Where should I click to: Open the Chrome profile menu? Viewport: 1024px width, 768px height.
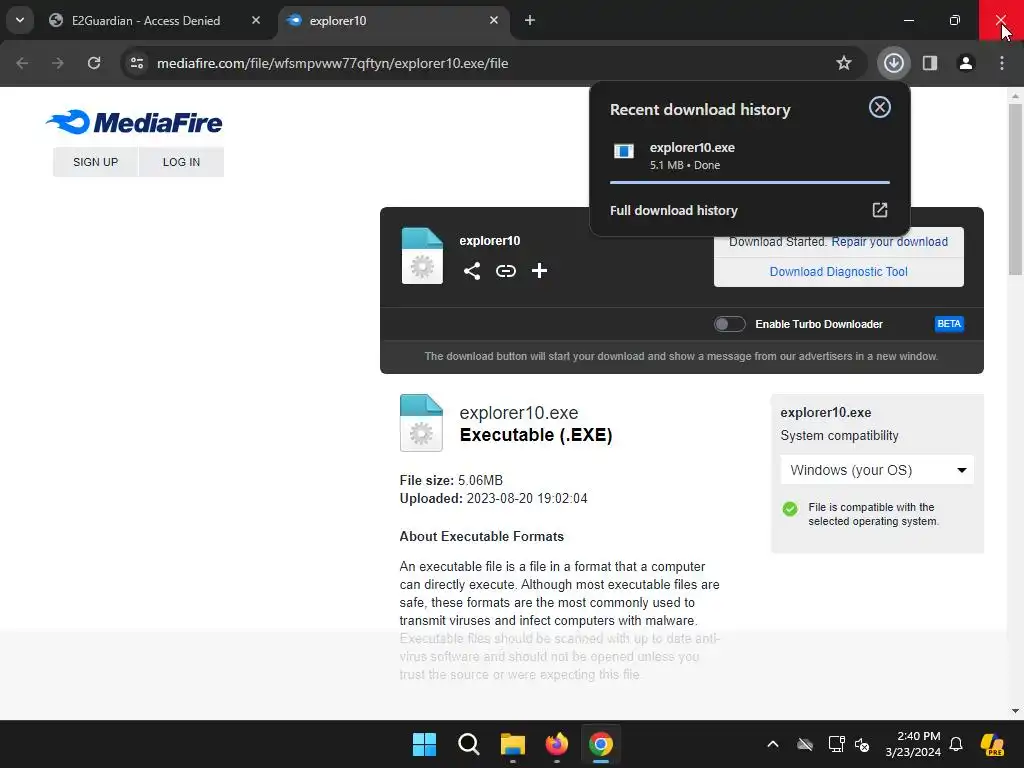point(966,63)
